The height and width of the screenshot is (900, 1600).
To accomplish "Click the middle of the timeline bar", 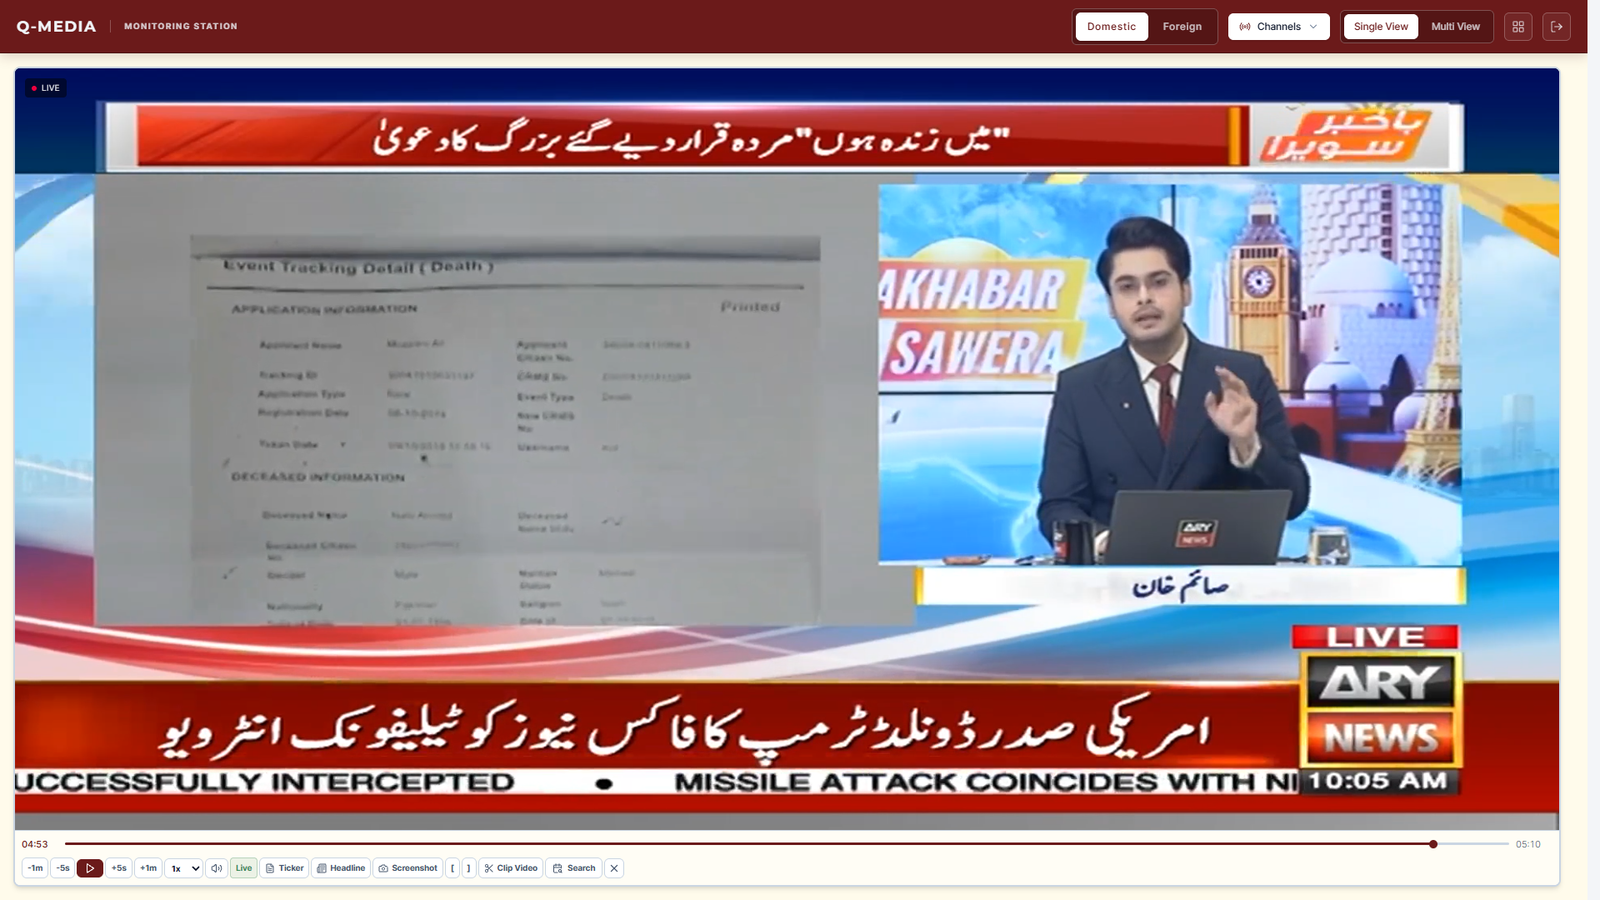I will pos(787,844).
